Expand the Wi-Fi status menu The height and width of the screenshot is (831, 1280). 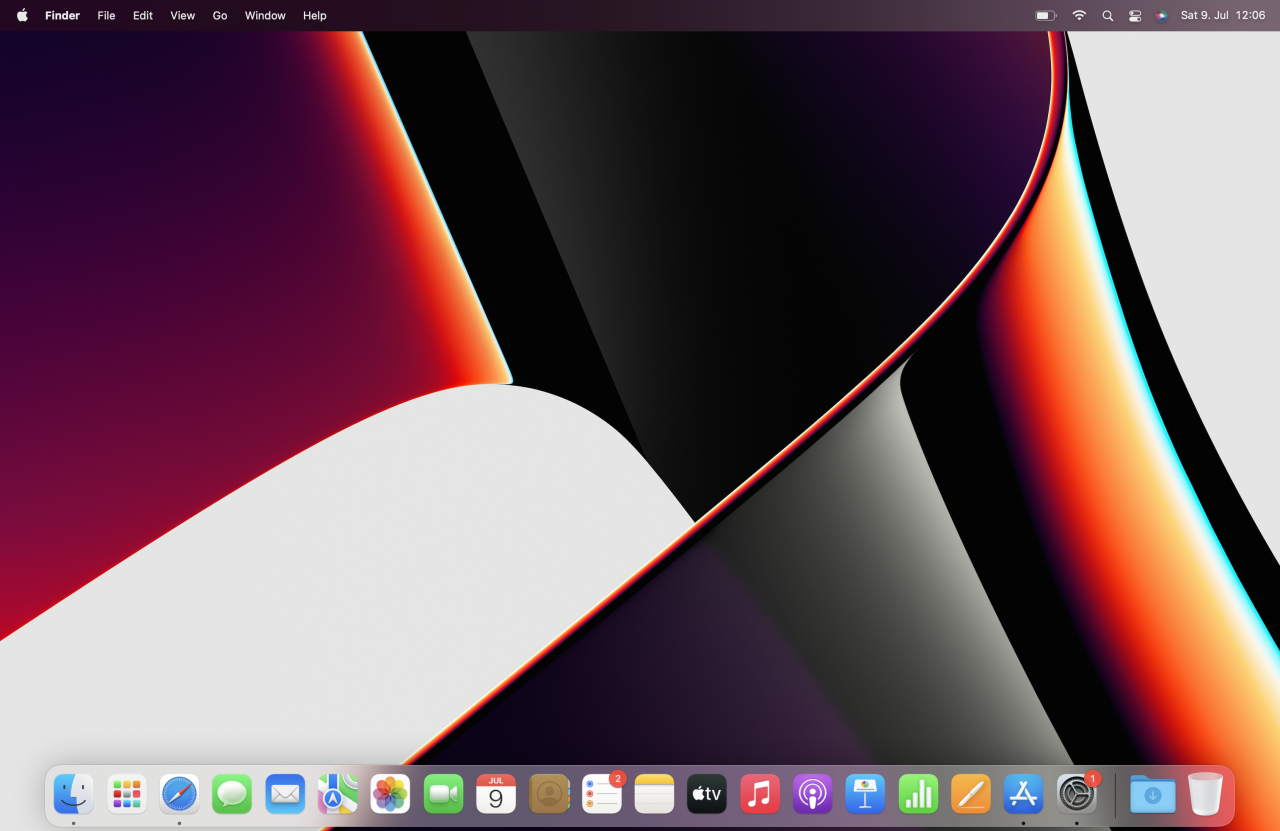coord(1079,16)
